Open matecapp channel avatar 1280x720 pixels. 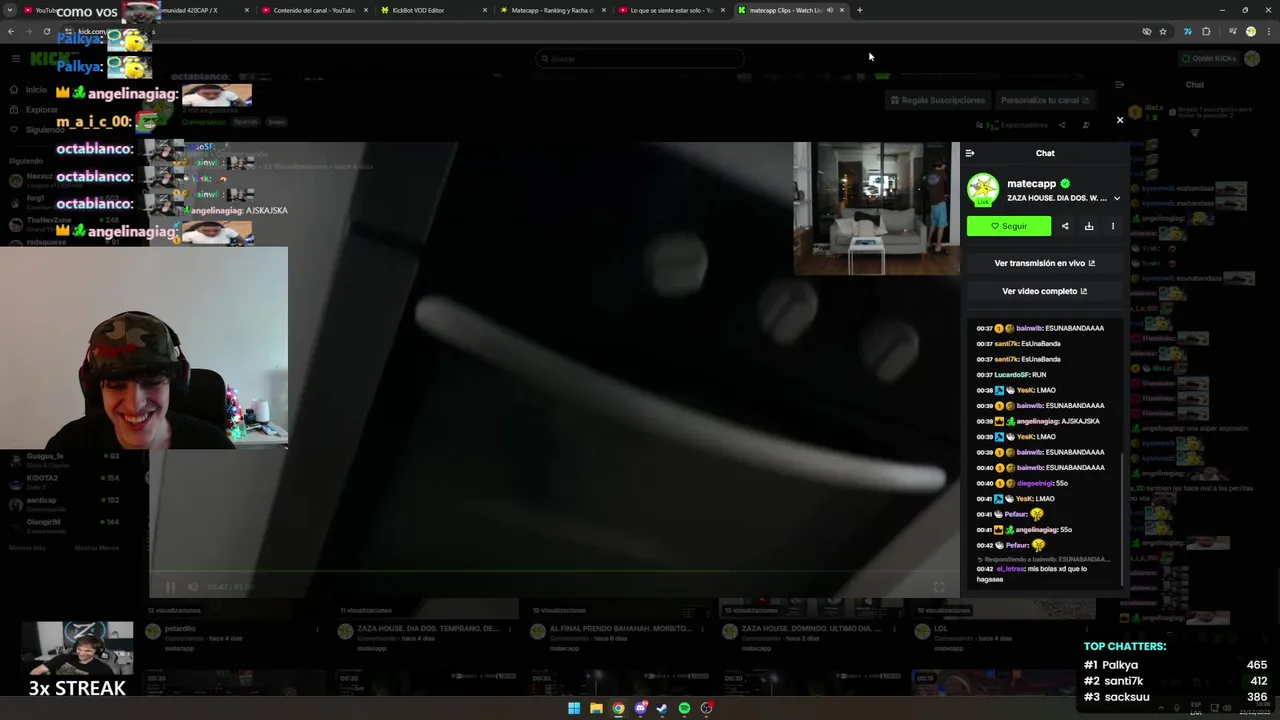click(x=982, y=190)
